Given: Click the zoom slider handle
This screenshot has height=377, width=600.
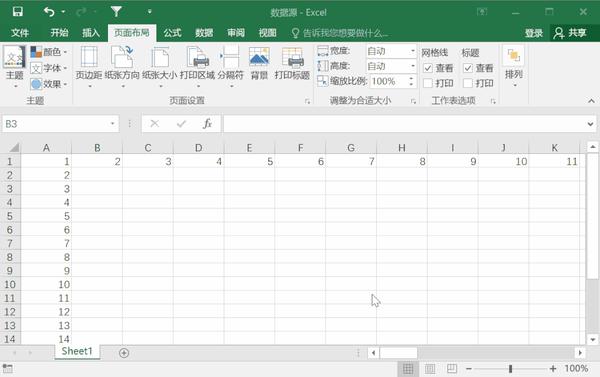Looking at the screenshot, I should (510, 369).
